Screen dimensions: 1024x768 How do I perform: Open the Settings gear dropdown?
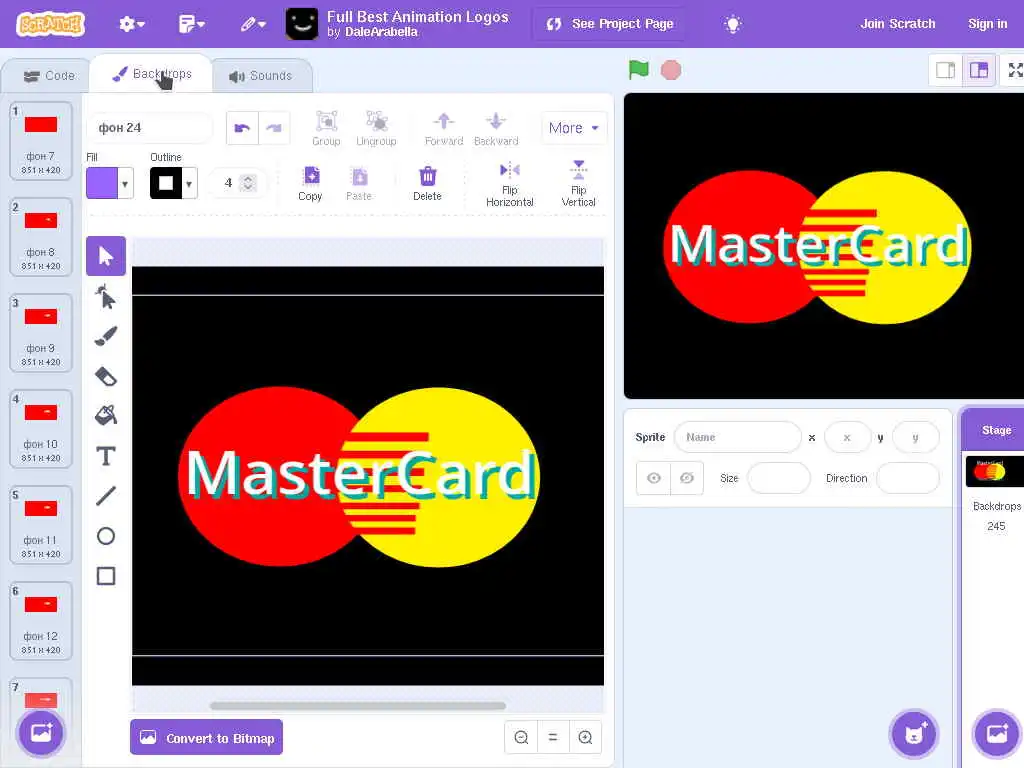click(131, 24)
